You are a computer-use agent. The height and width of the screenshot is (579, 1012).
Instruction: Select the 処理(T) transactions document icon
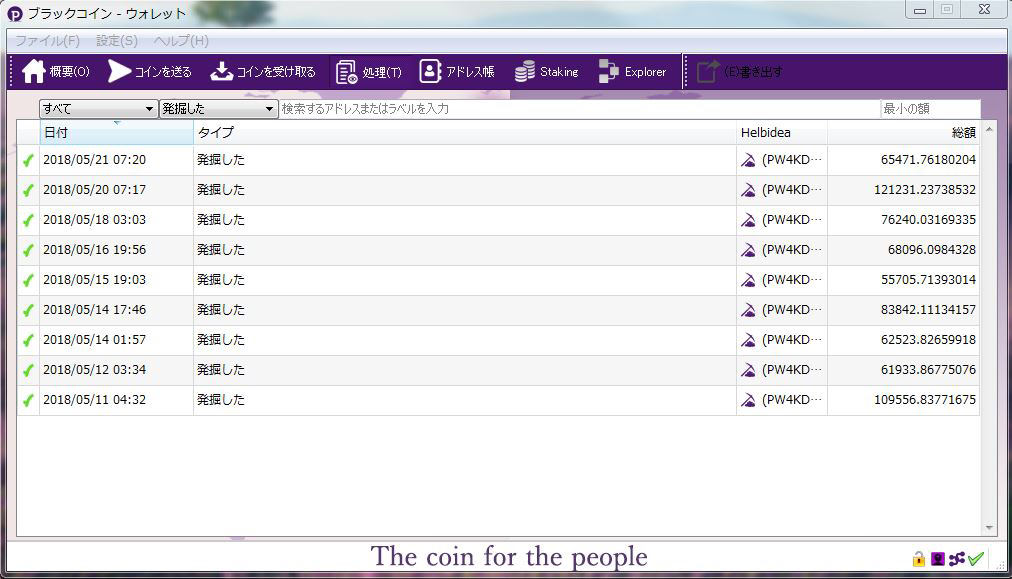347,72
